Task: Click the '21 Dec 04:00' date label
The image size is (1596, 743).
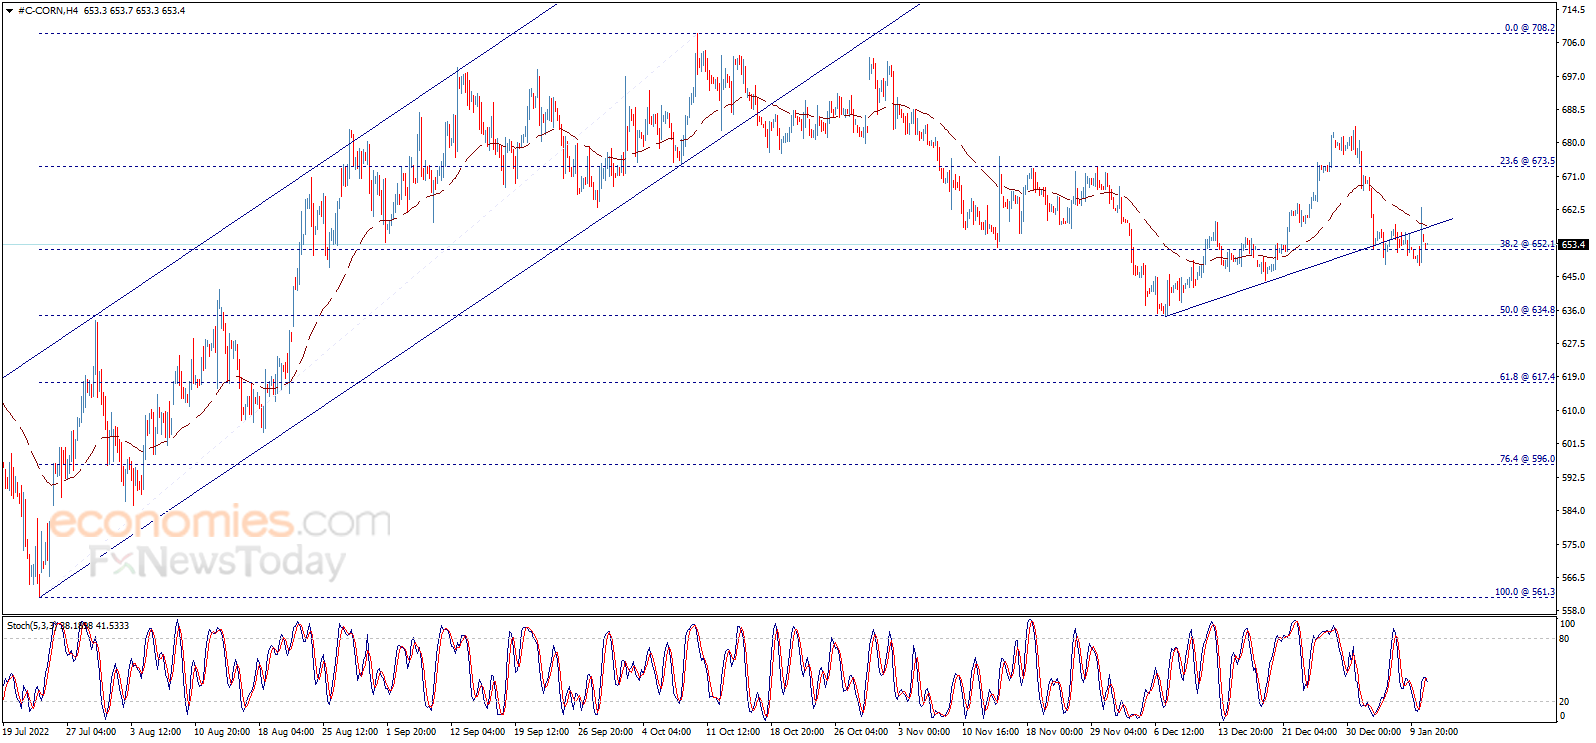Action: [x=1309, y=732]
